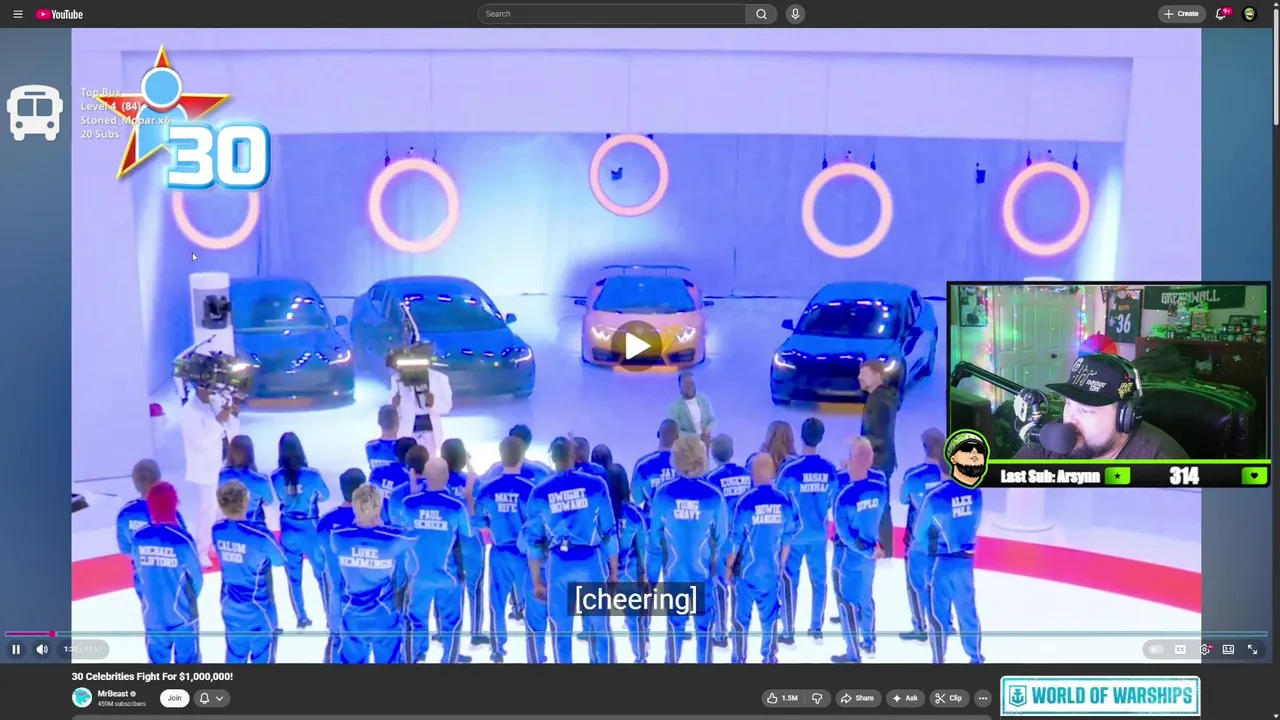Click the World of Warships banner
Screen dimensions: 1280x720
[x=1100, y=697]
